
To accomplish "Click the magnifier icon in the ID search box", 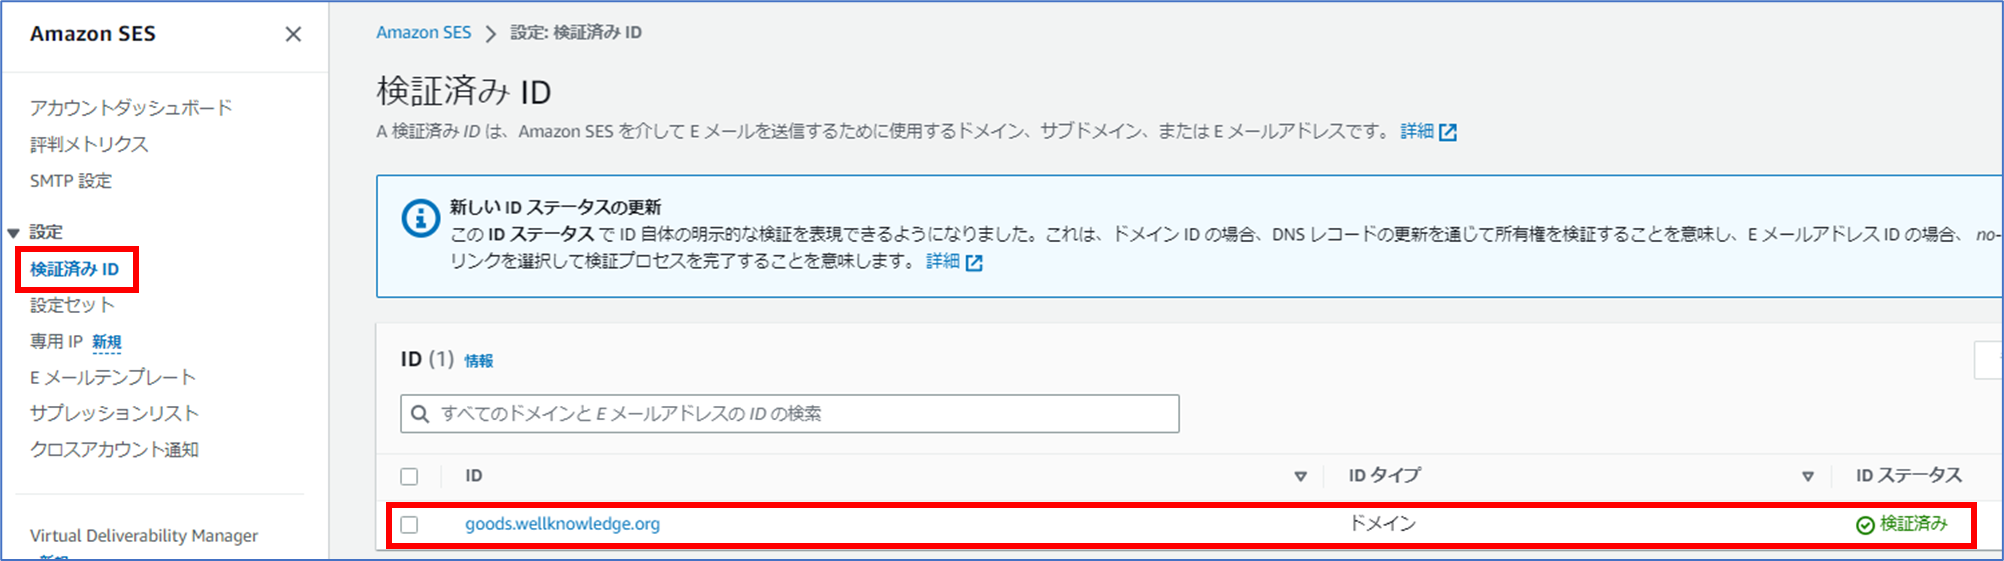I will click(421, 414).
